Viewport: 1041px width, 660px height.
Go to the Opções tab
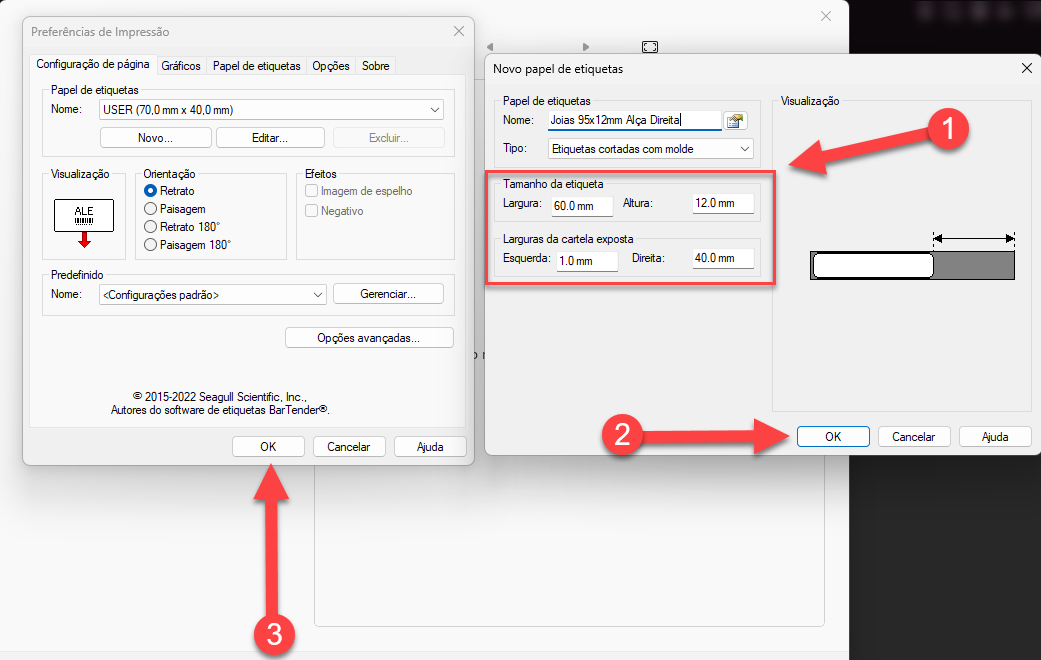click(x=331, y=66)
